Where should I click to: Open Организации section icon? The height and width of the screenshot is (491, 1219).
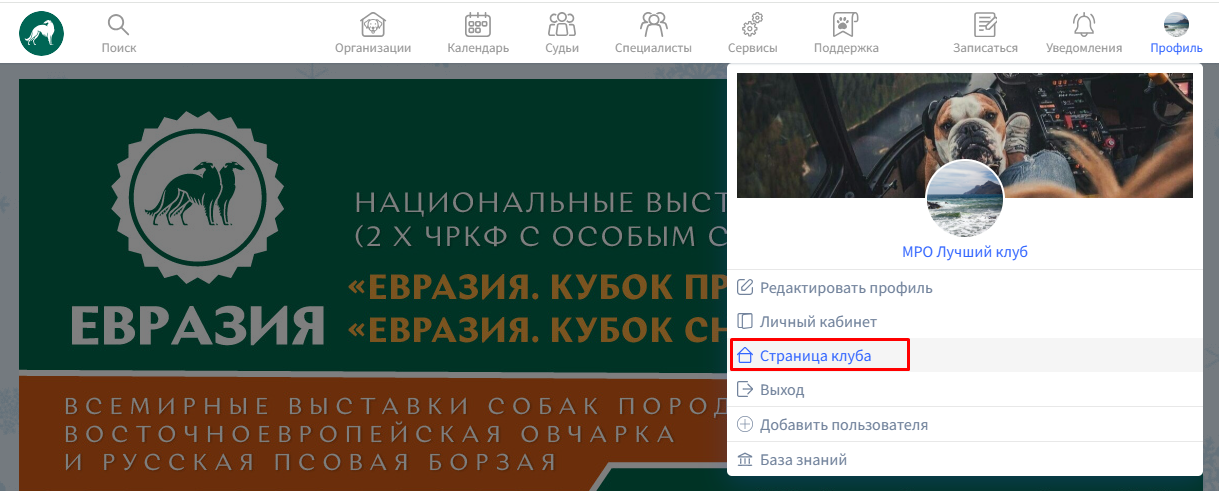(373, 25)
